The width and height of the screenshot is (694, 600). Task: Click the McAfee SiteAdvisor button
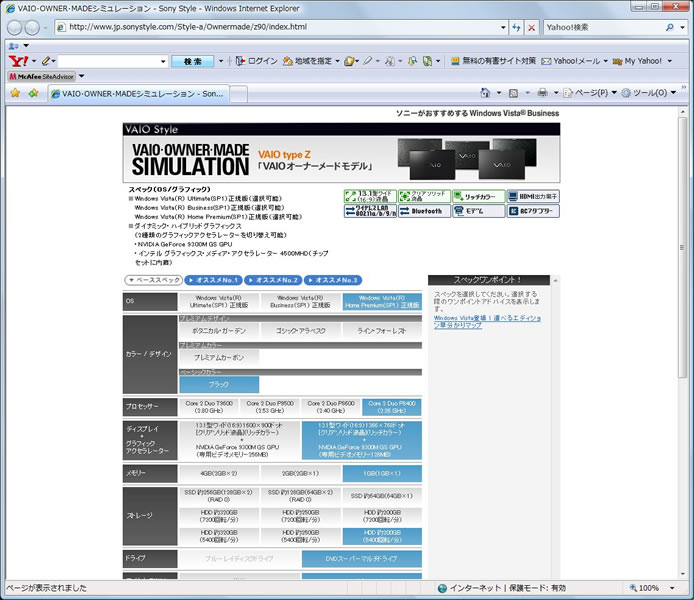42,77
